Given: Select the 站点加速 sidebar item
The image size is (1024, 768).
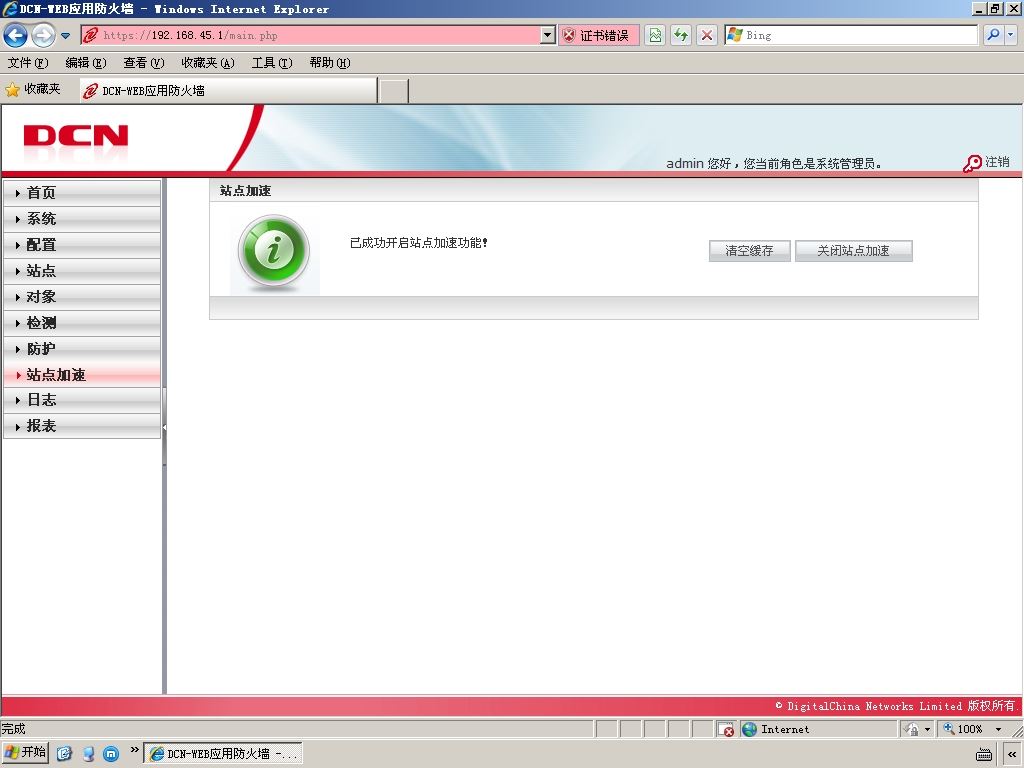Looking at the screenshot, I should [x=82, y=375].
